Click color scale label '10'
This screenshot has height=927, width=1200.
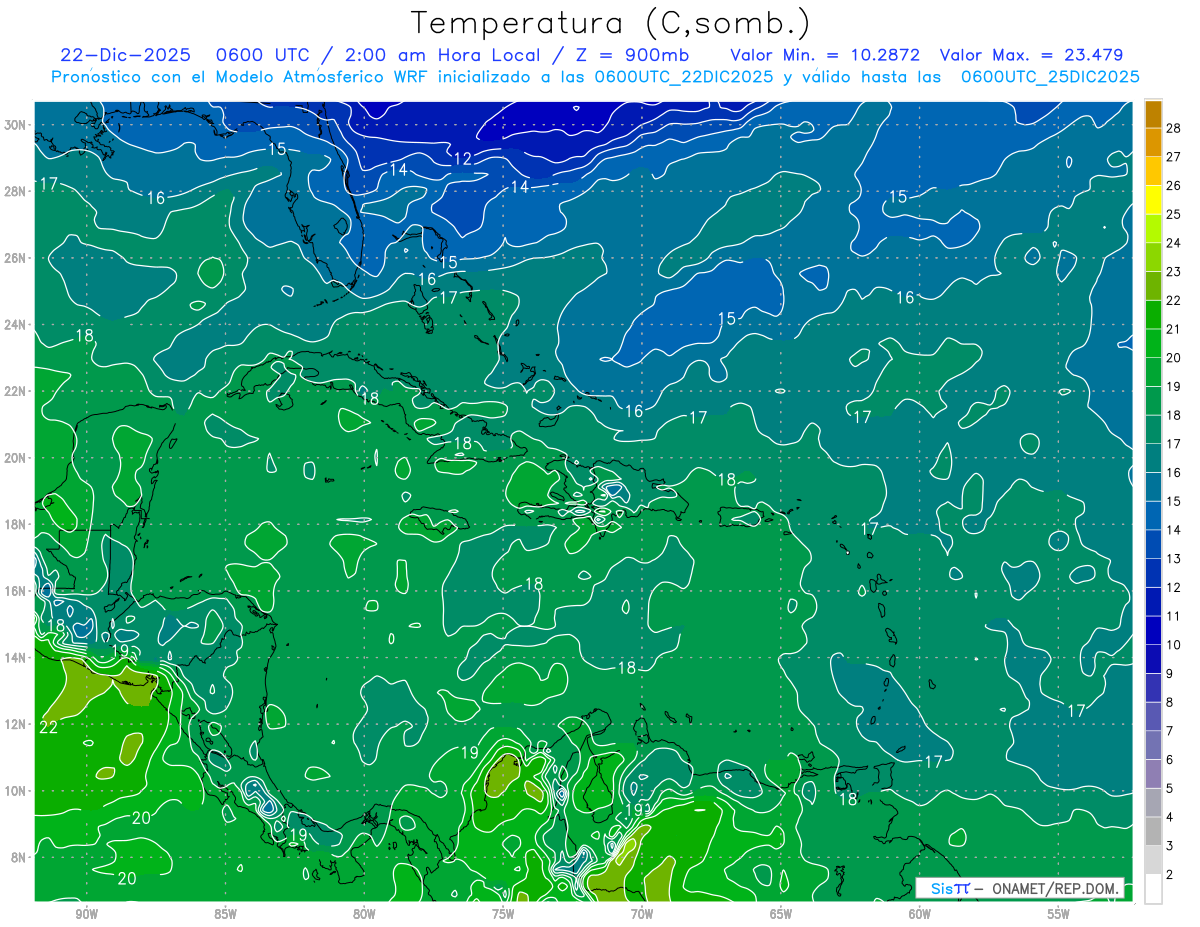tap(1173, 645)
